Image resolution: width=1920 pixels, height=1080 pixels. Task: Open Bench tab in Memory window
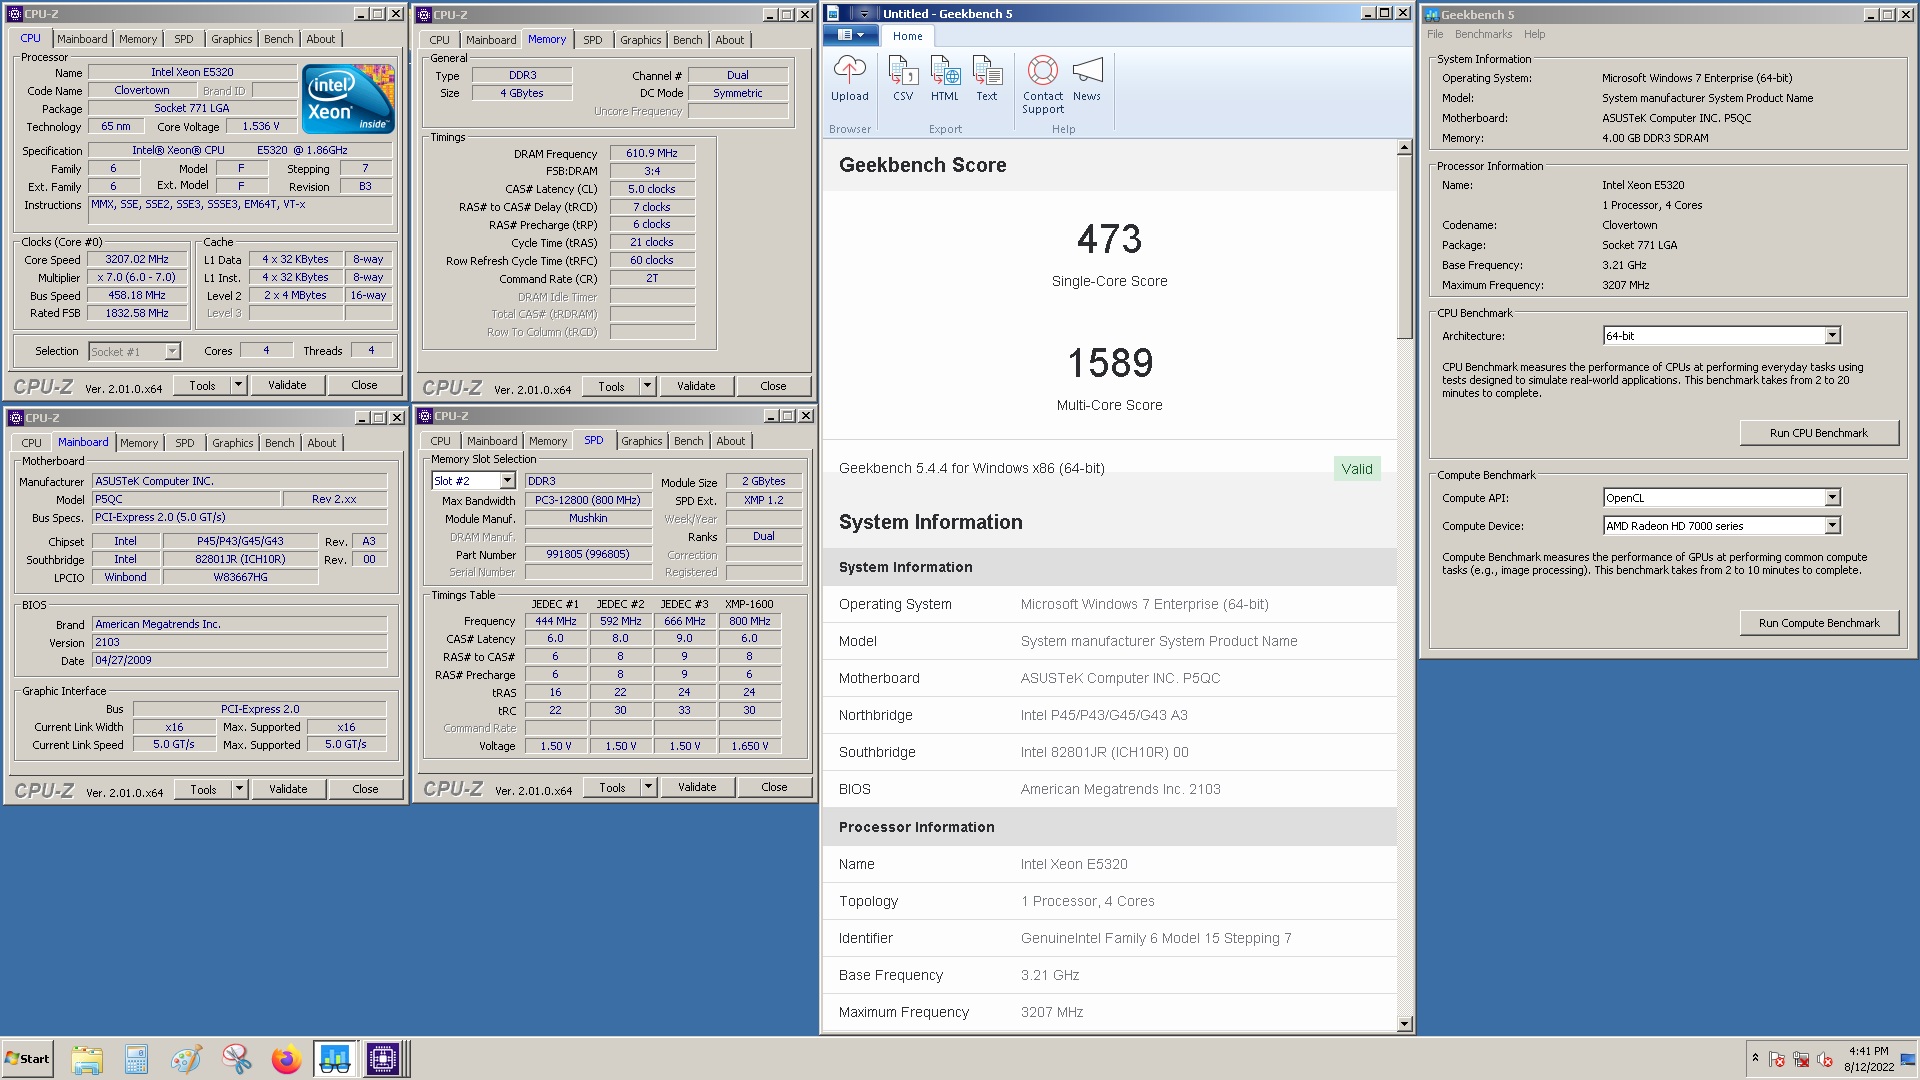[x=687, y=40]
